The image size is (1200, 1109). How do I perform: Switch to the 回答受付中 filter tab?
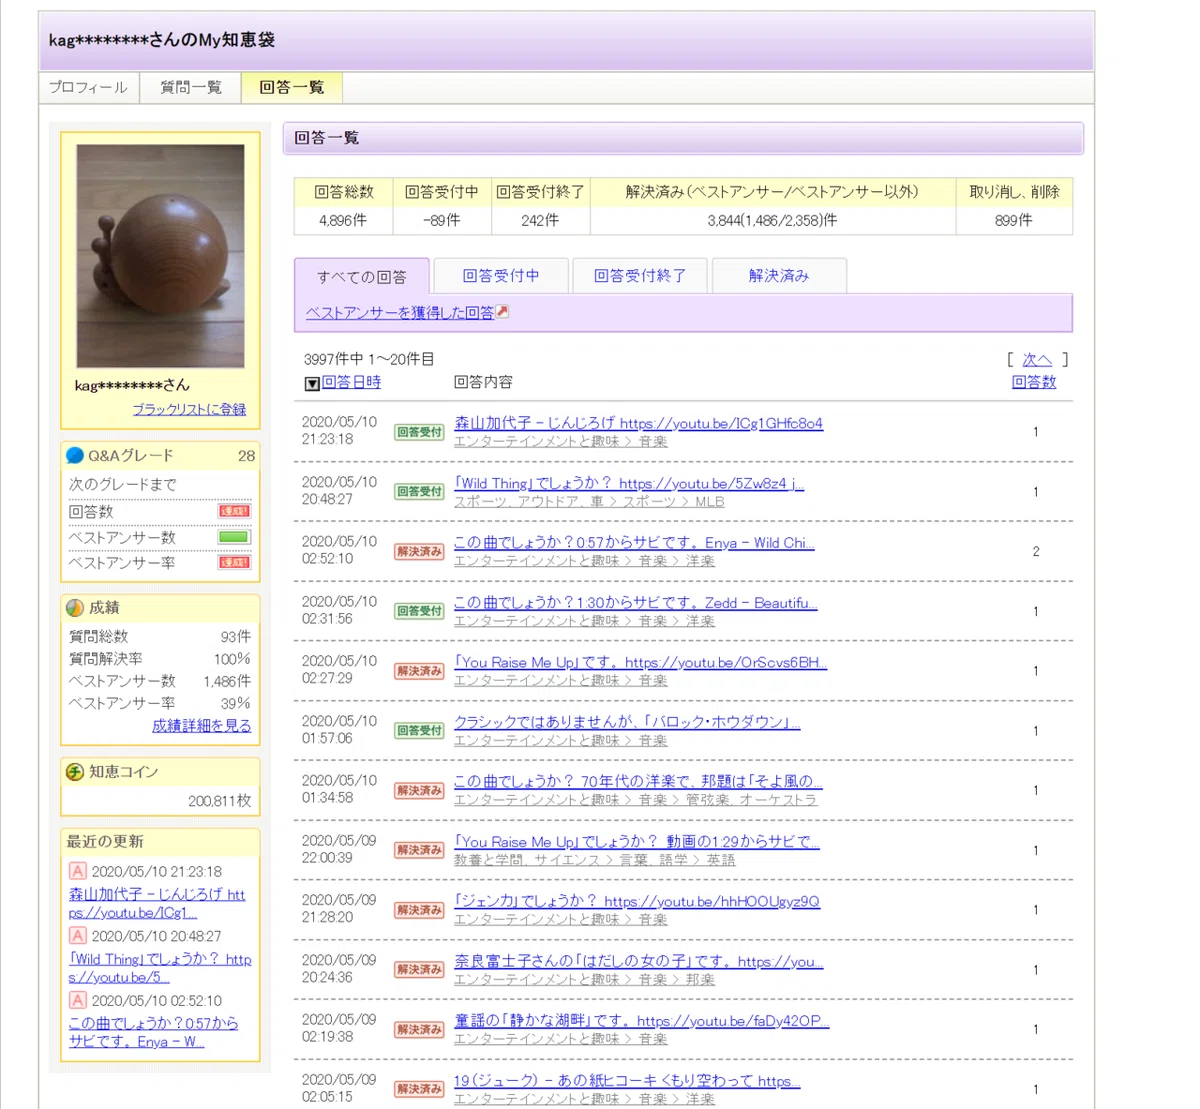tap(501, 275)
